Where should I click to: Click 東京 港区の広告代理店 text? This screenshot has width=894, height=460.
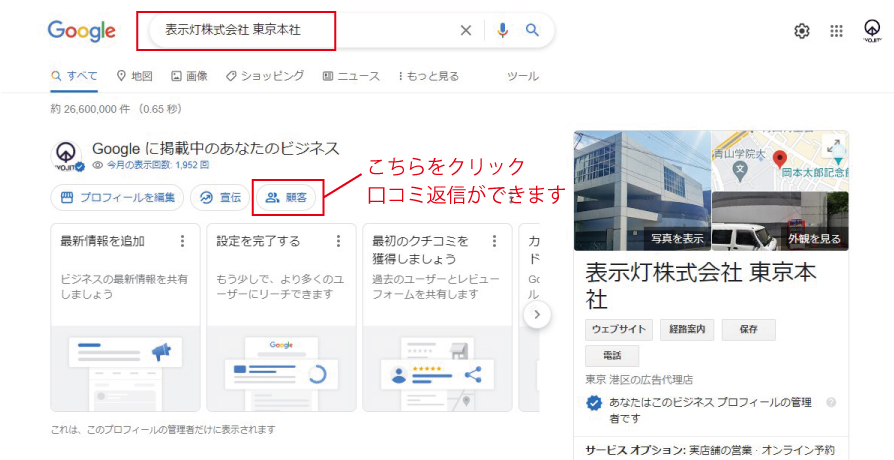(x=639, y=380)
